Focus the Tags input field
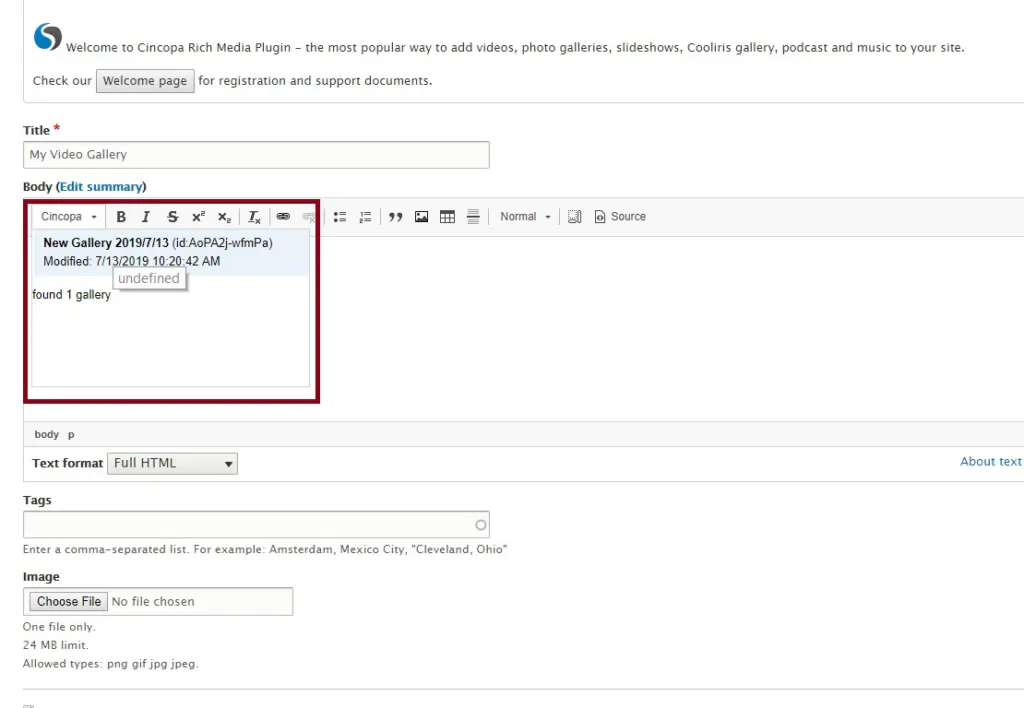 point(256,524)
